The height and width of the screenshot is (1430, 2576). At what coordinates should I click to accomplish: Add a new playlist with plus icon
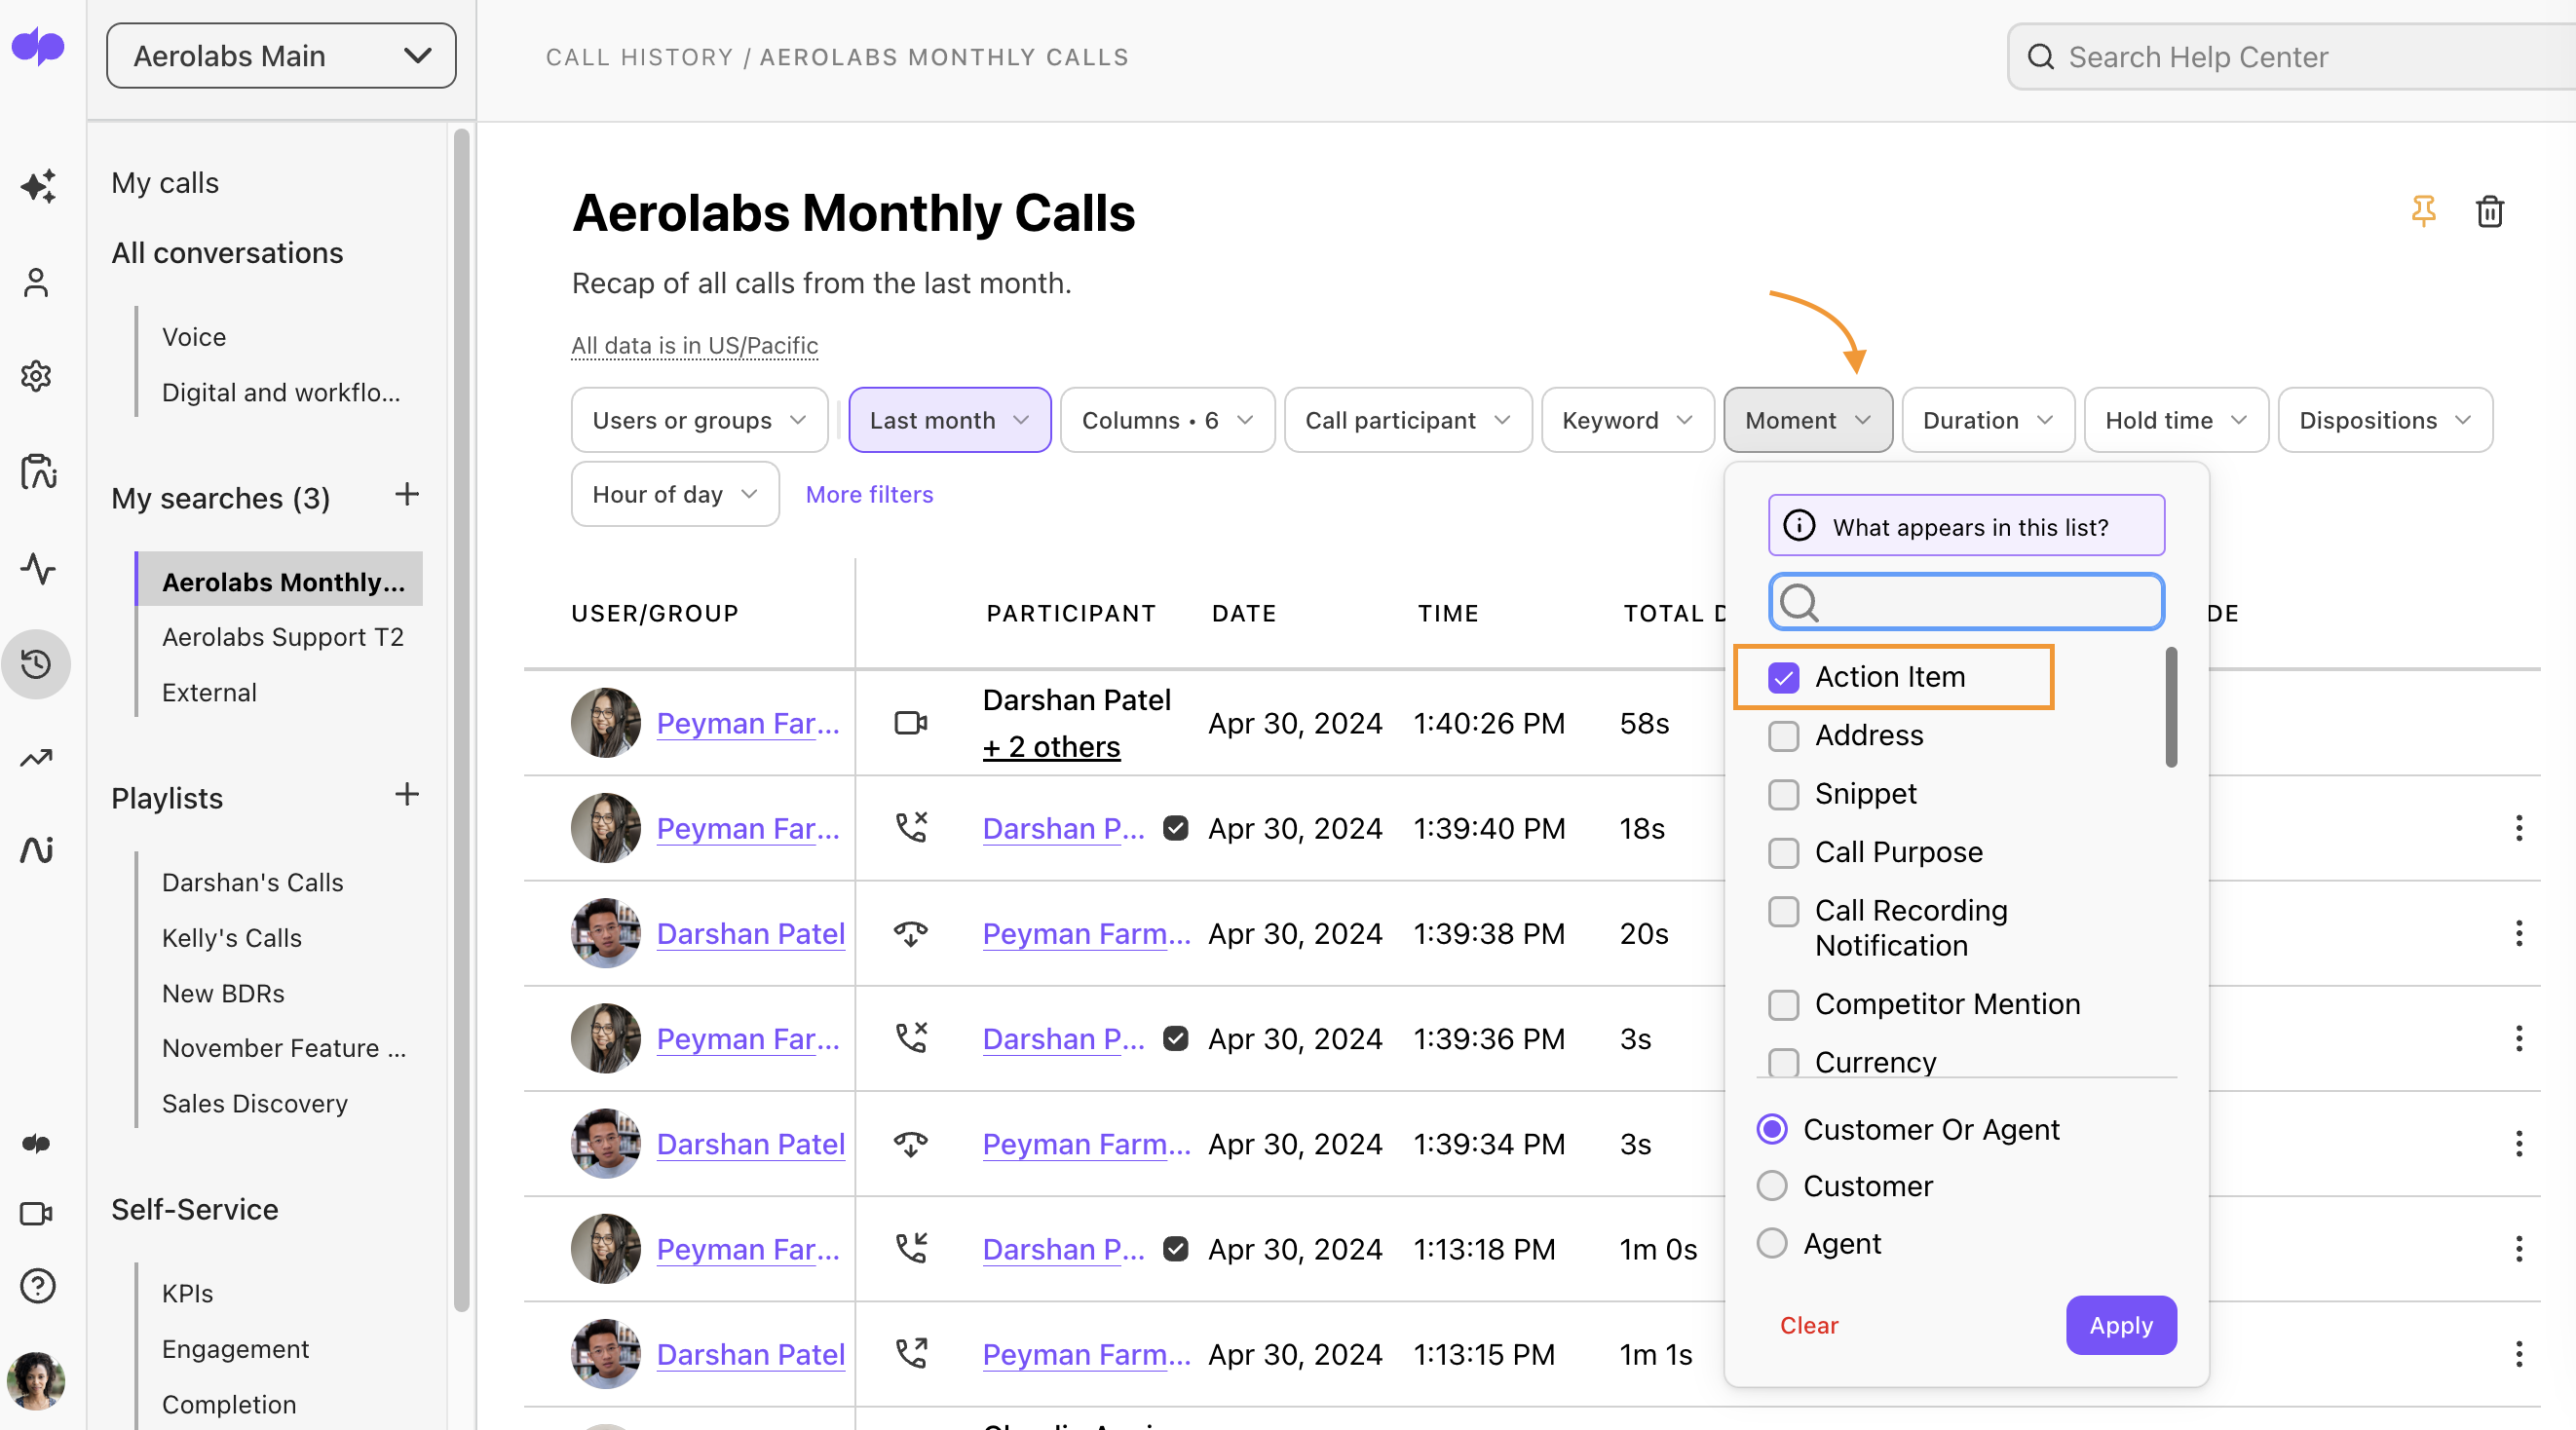click(x=406, y=795)
